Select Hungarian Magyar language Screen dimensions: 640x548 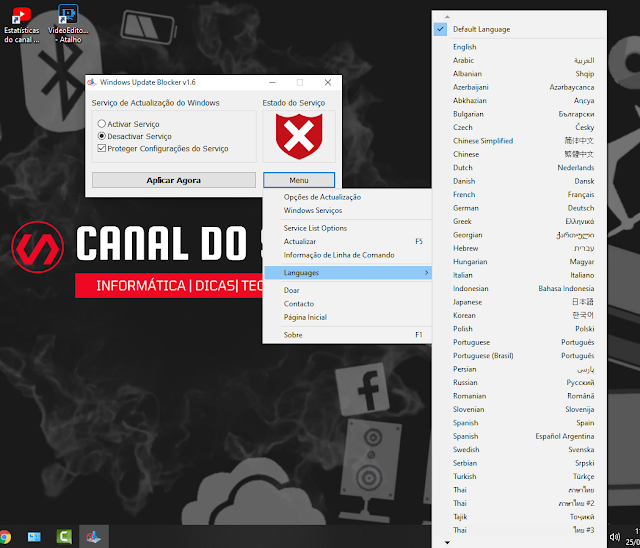click(x=519, y=262)
